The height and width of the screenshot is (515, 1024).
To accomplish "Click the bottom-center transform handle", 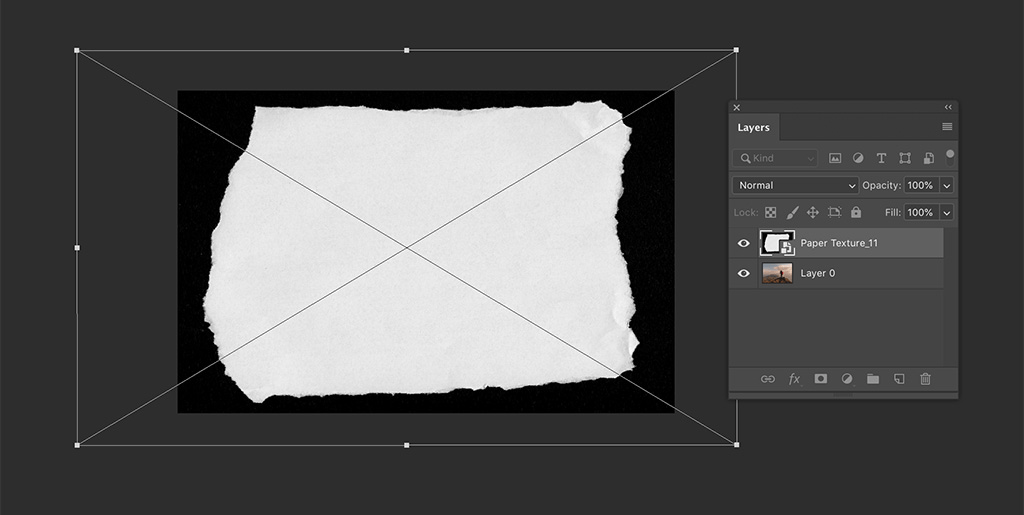I will click(x=407, y=445).
